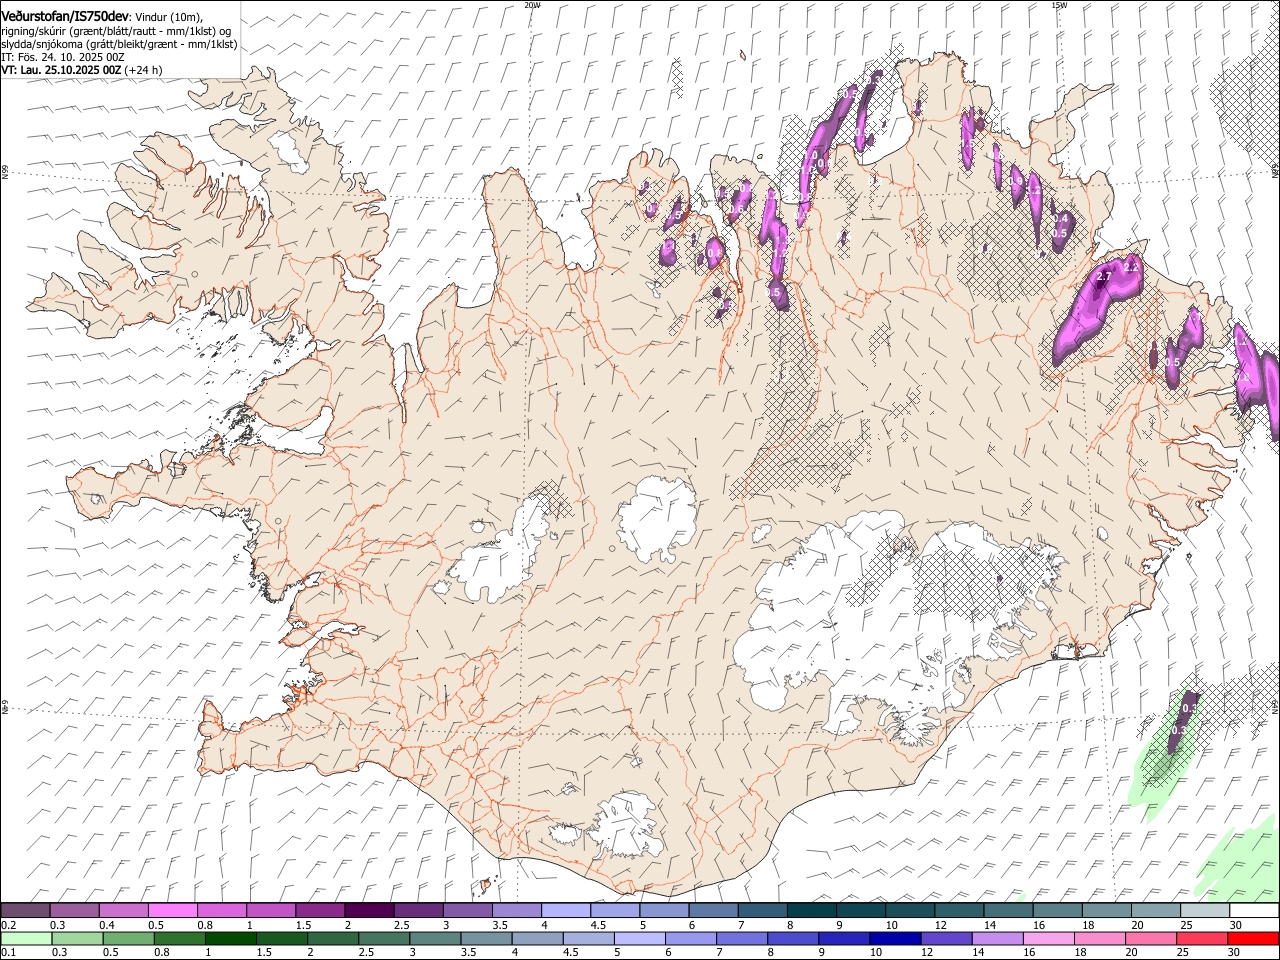Click the '20W' longitude label at top
1280x960 pixels.
pos(532,5)
